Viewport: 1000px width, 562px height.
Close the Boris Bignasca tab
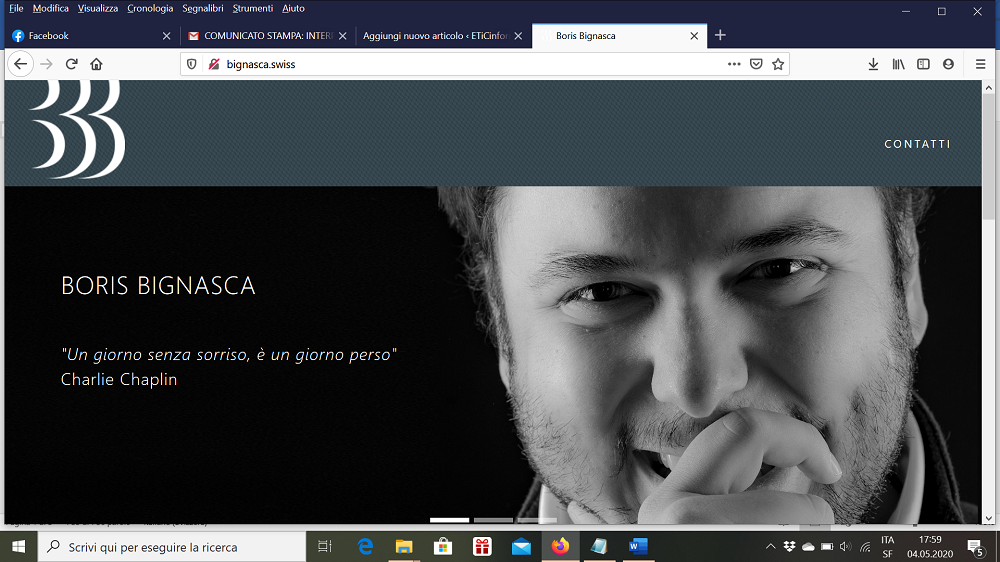pos(694,36)
